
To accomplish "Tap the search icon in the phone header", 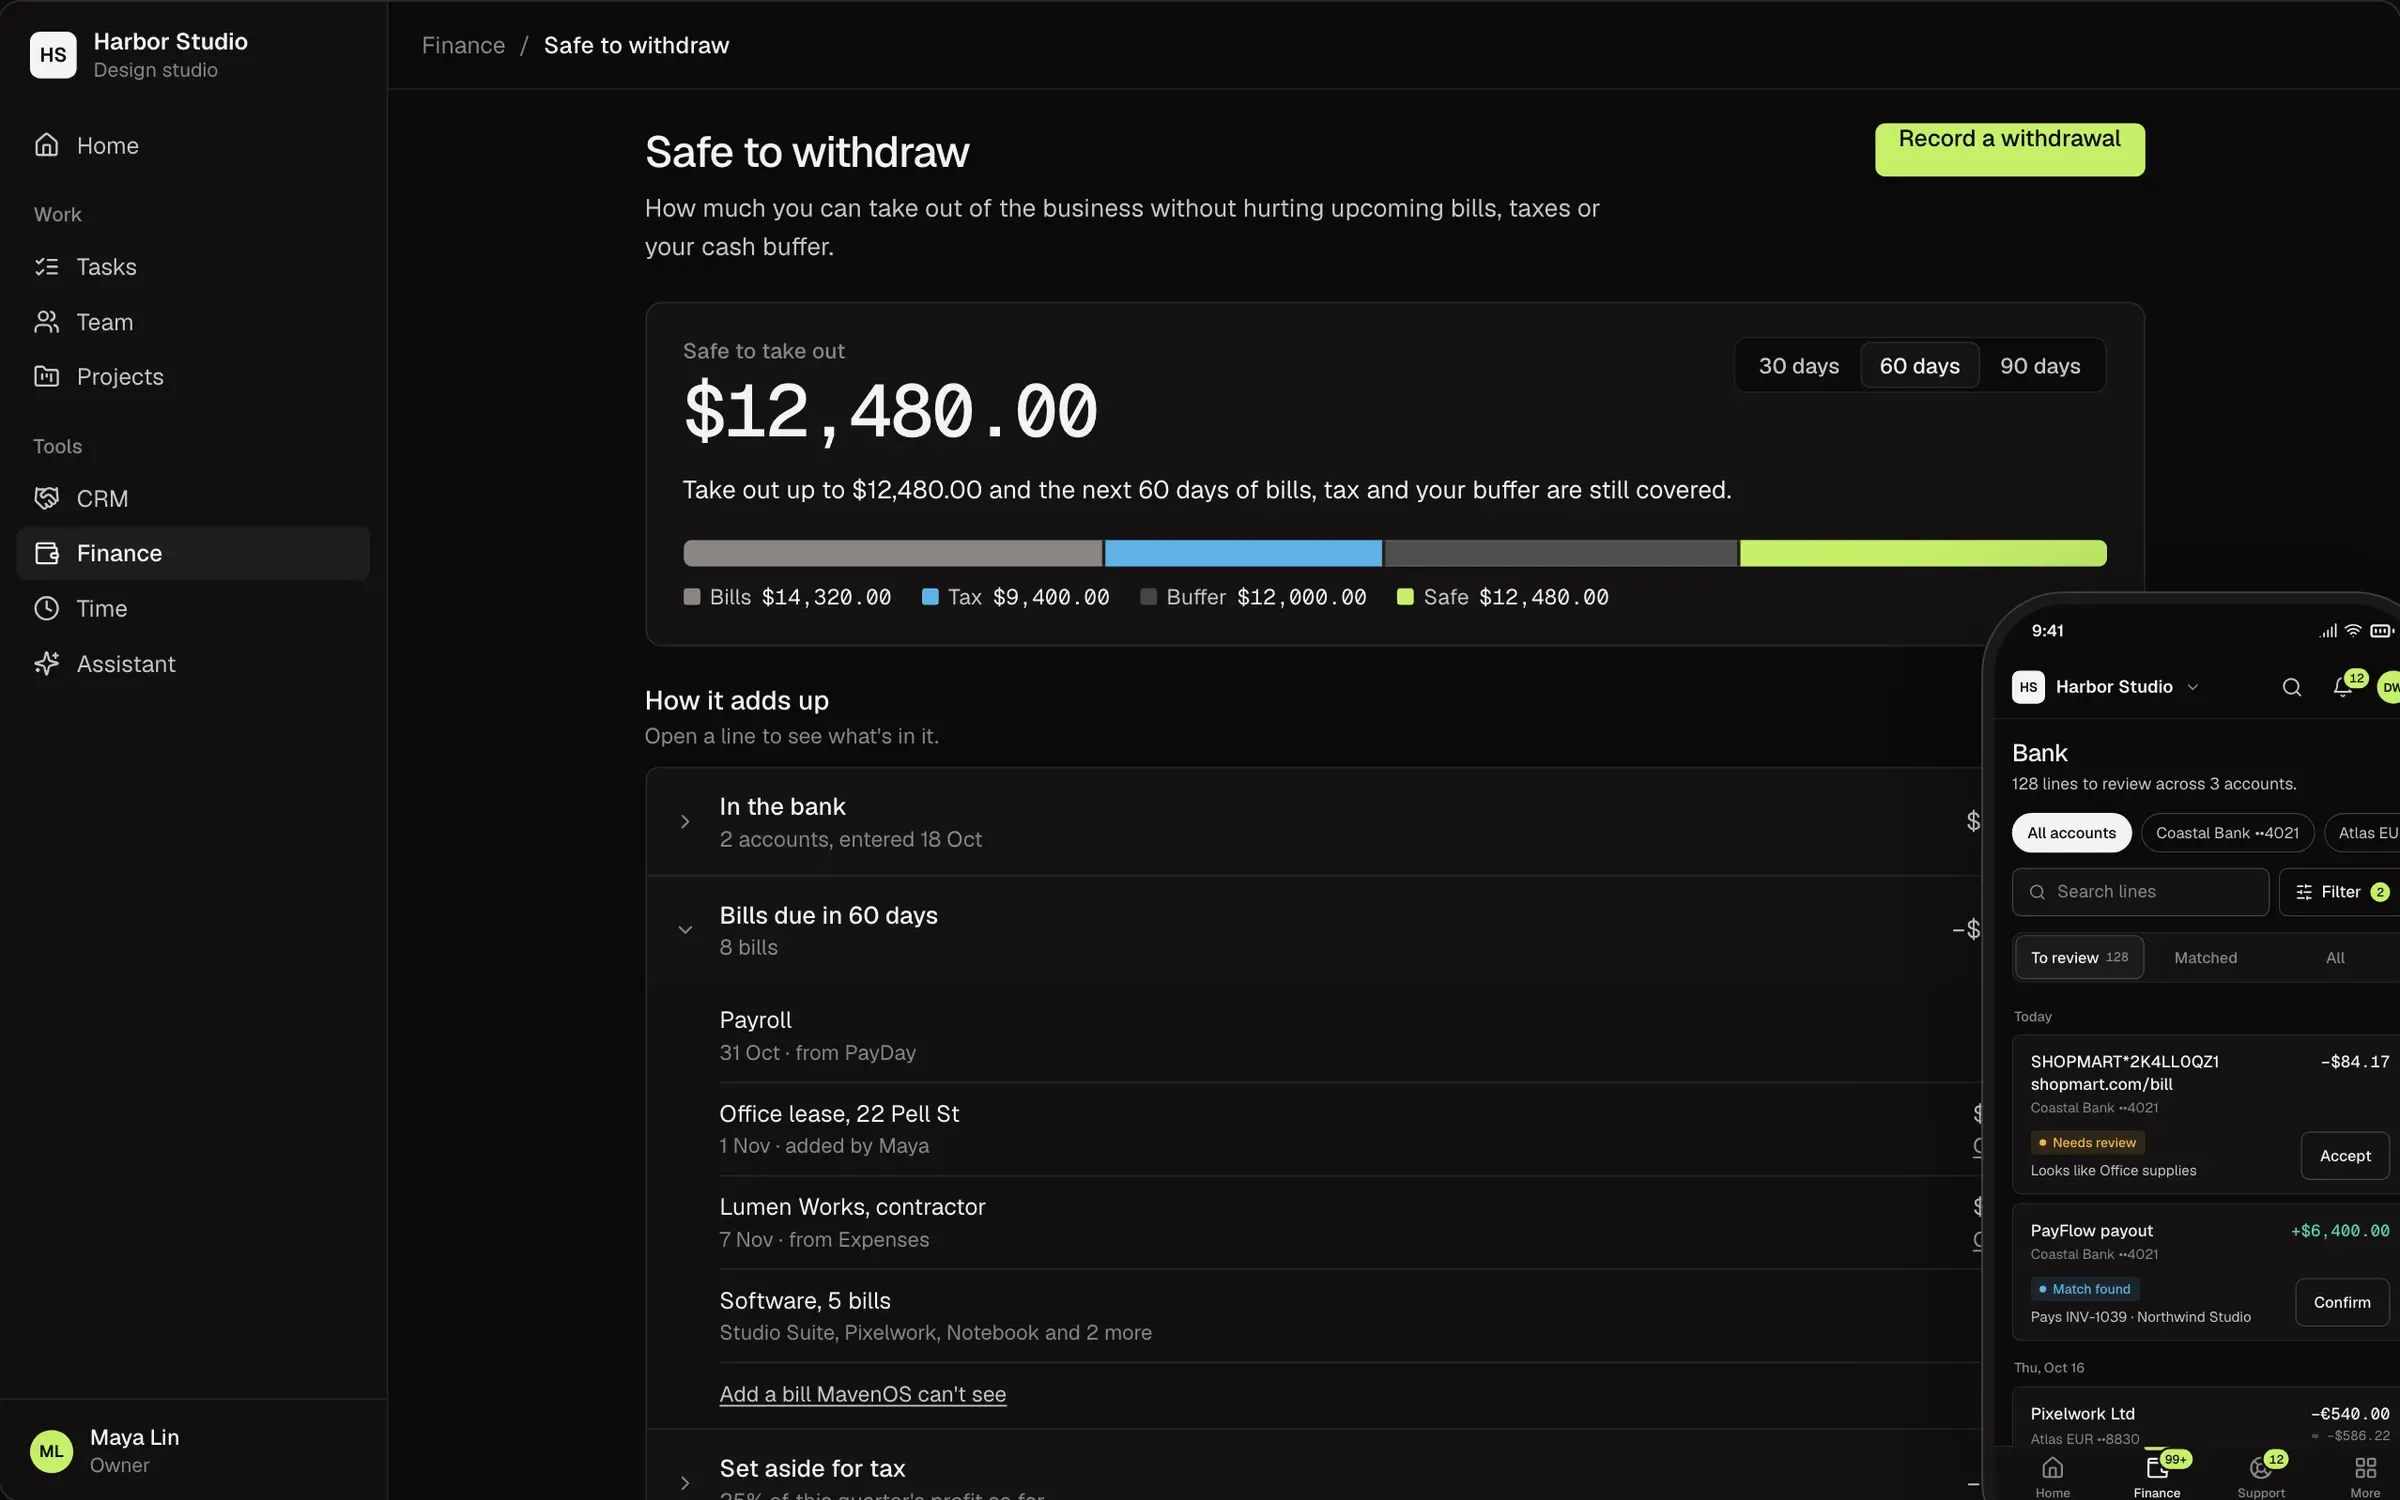I will click(2291, 687).
